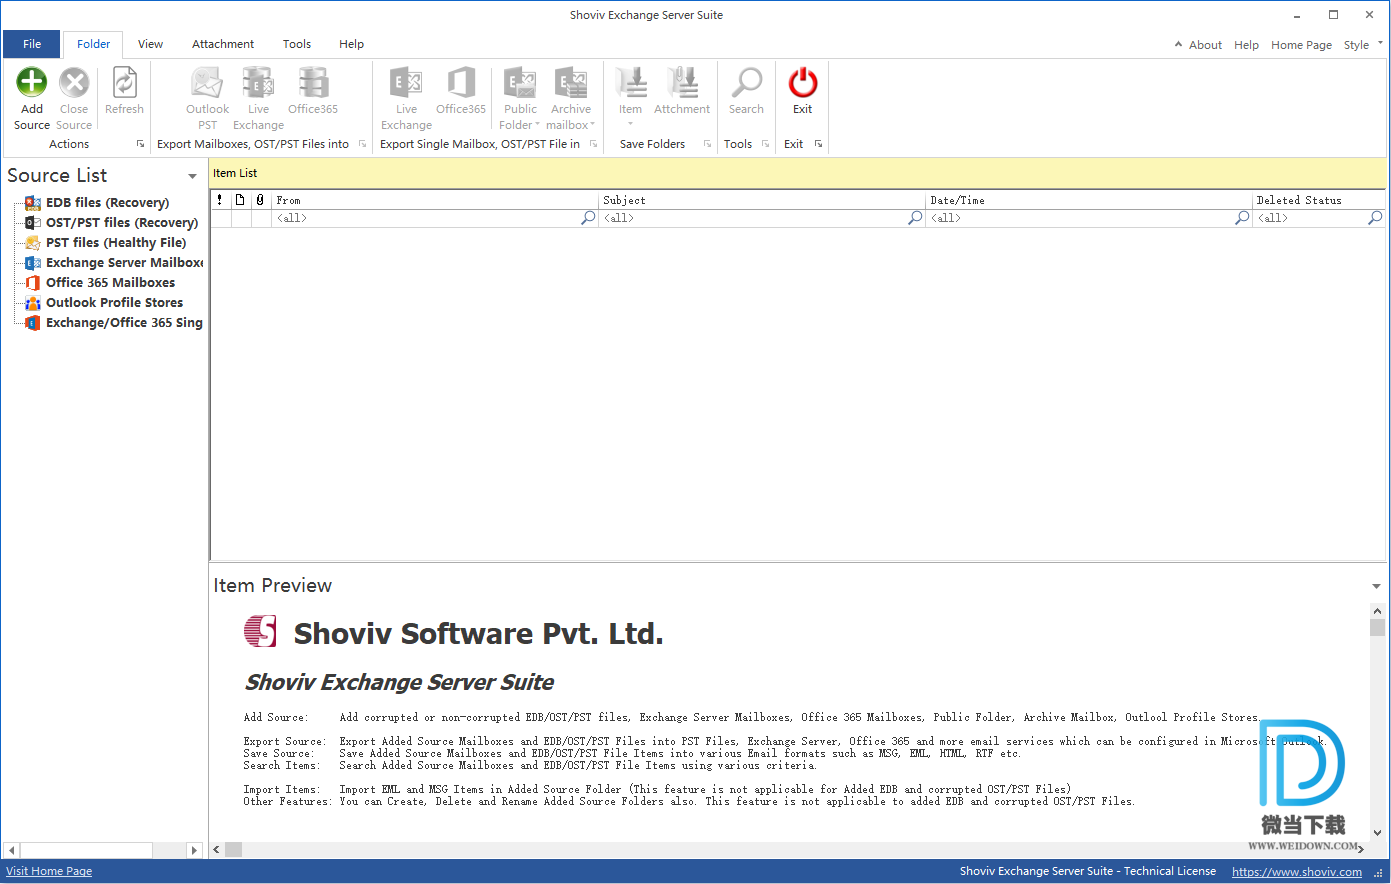Screen dimensions: 1391x884
Task: Click Source List scroll left arrow
Action: (x=12, y=850)
